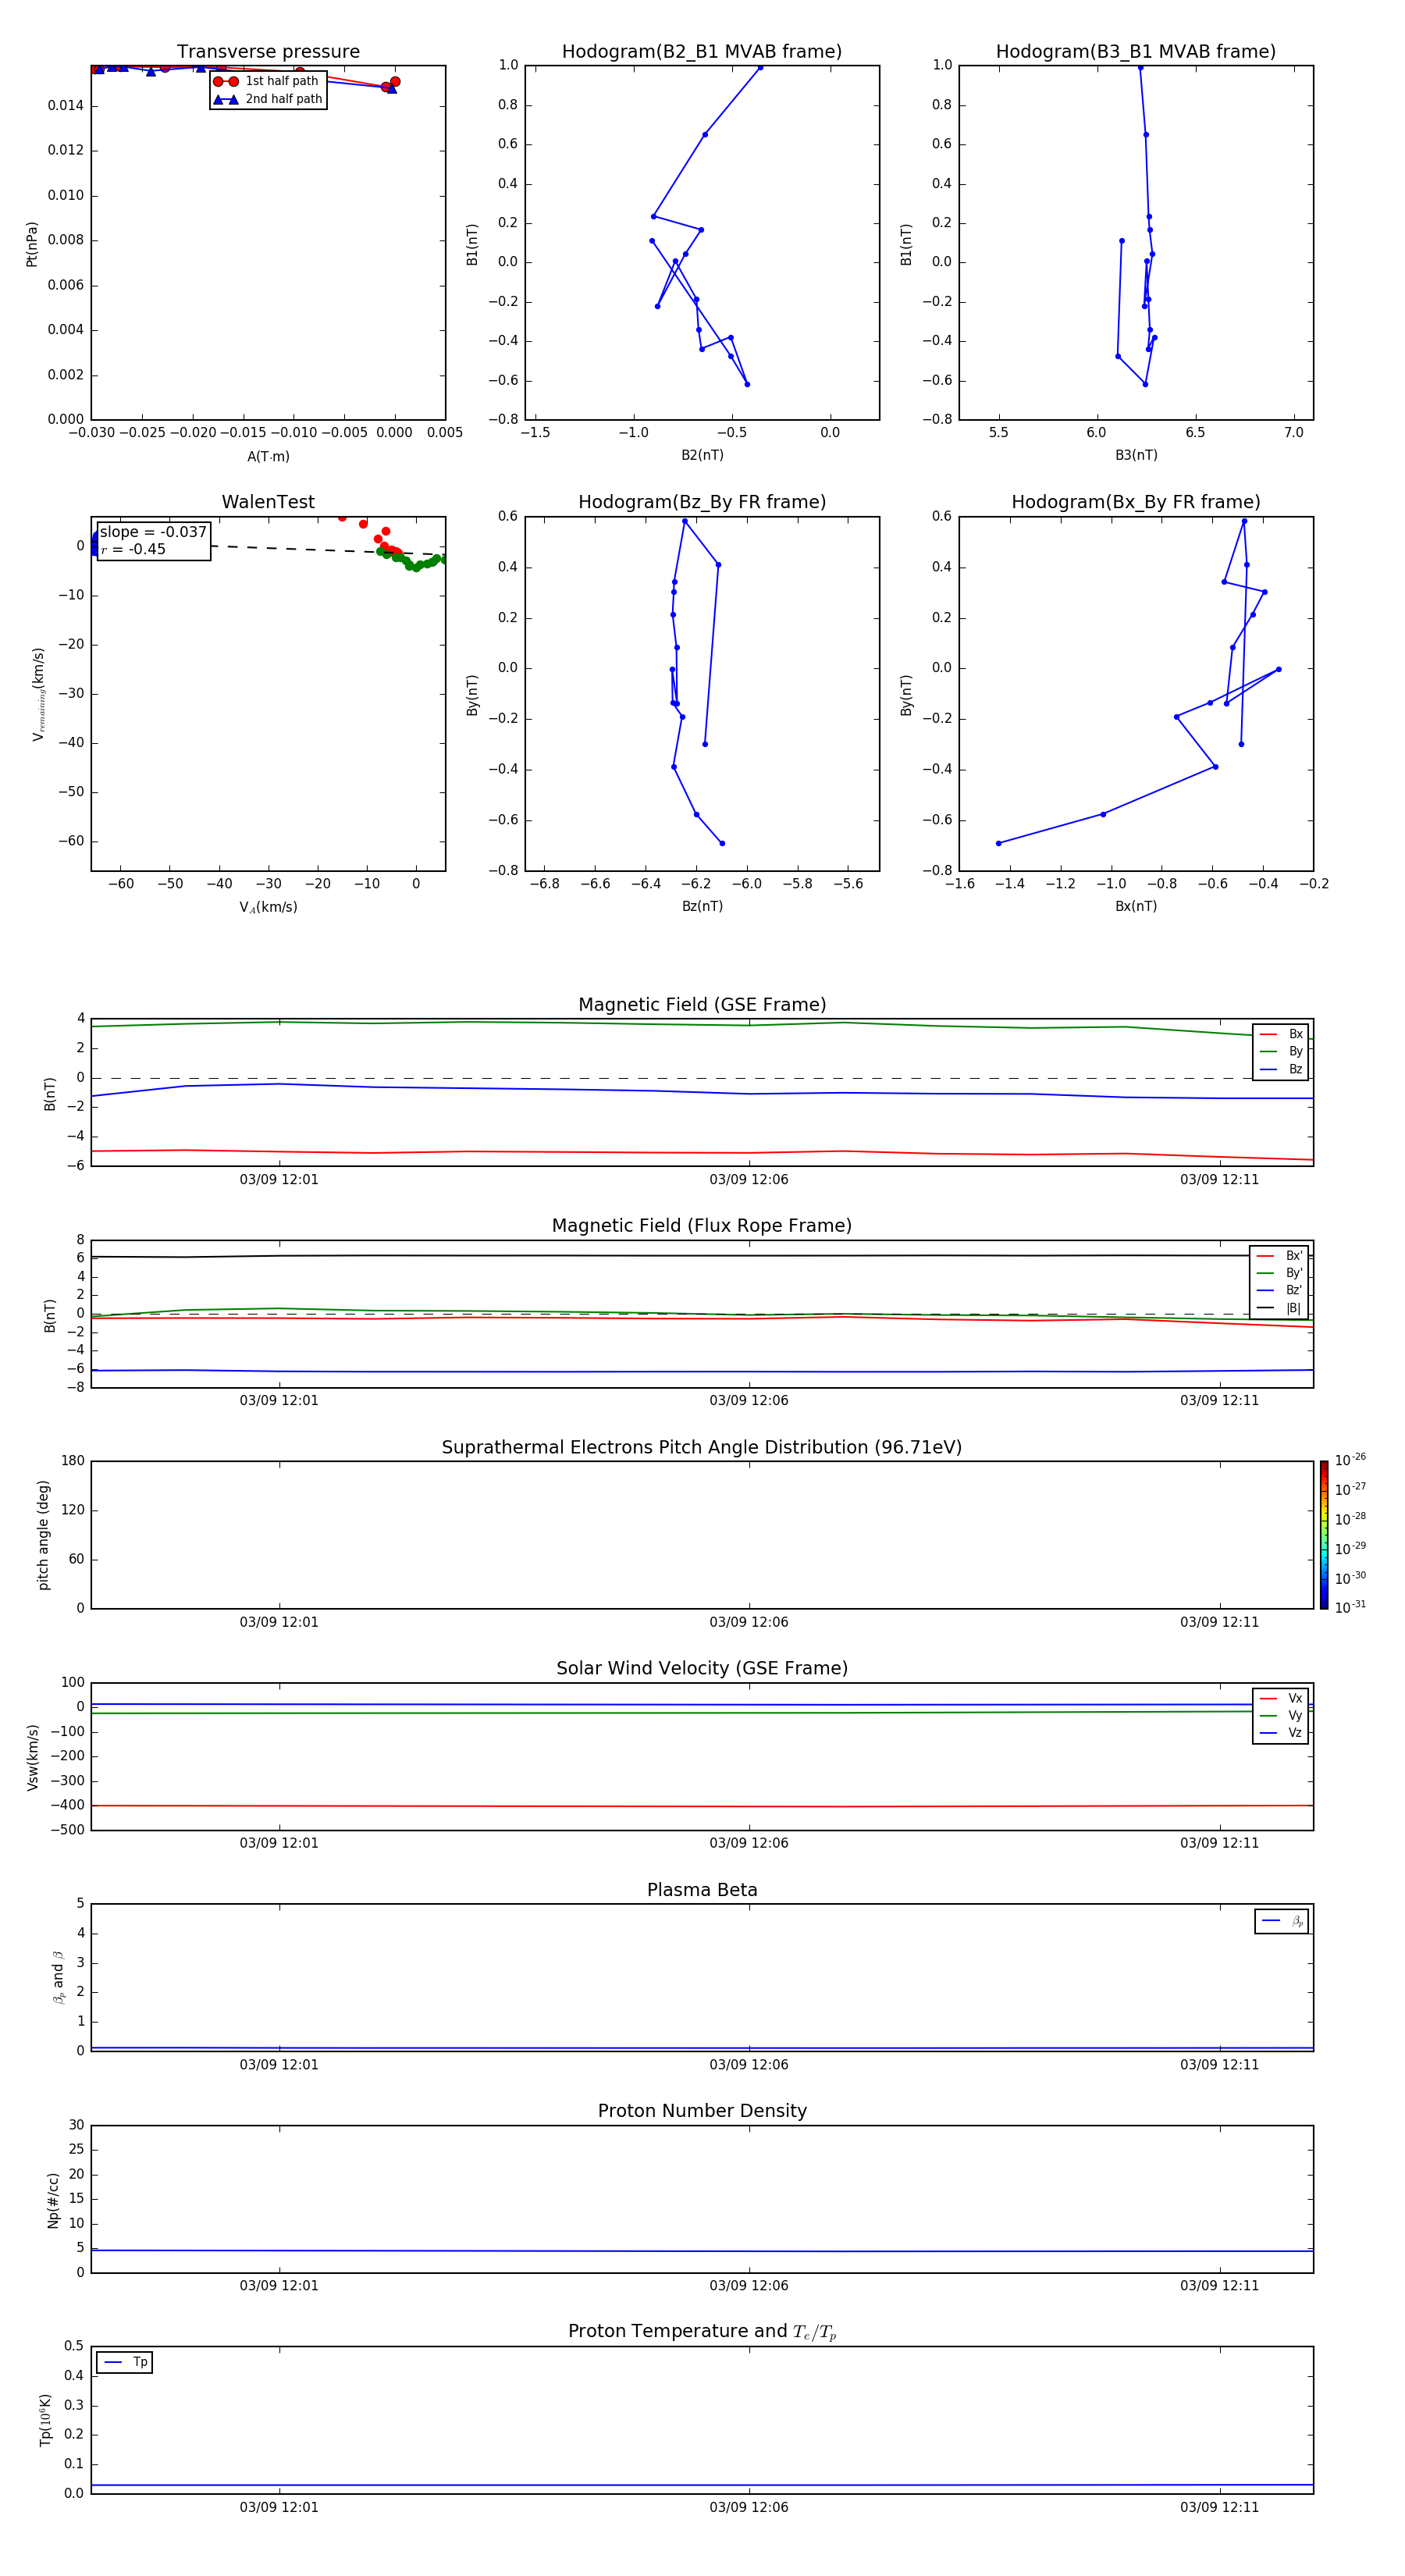1405x2576 pixels.
Task: Click the "Hodogram(B2_B1 MVAB frame)" title
Action: pyautogui.click(x=702, y=52)
